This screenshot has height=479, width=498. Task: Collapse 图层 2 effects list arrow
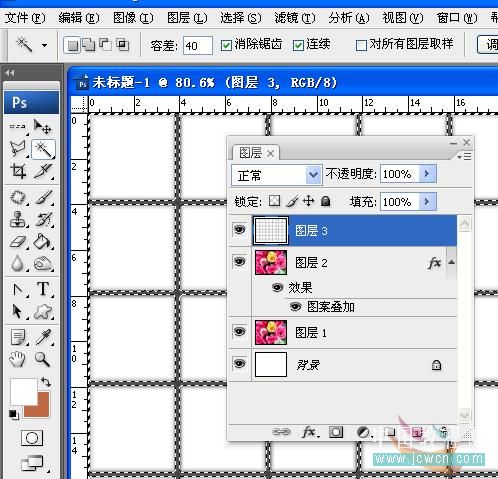click(451, 262)
